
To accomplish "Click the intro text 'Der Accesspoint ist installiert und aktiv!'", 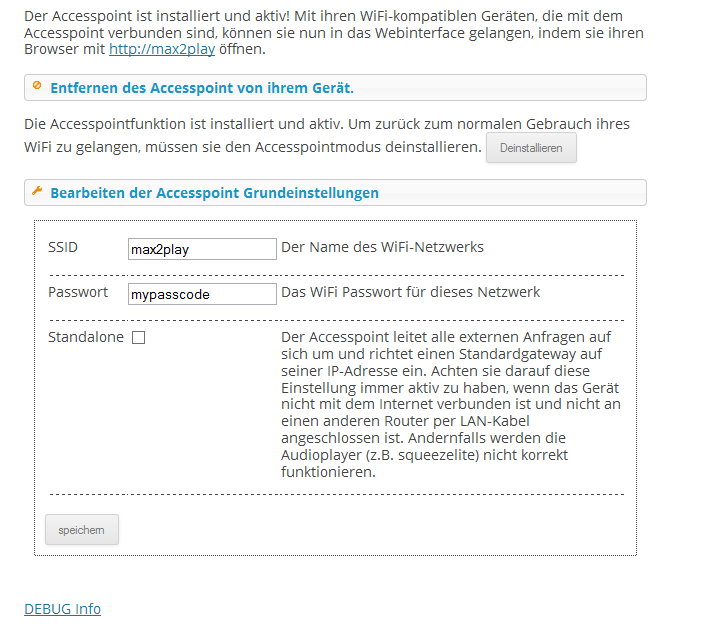I will [157, 16].
